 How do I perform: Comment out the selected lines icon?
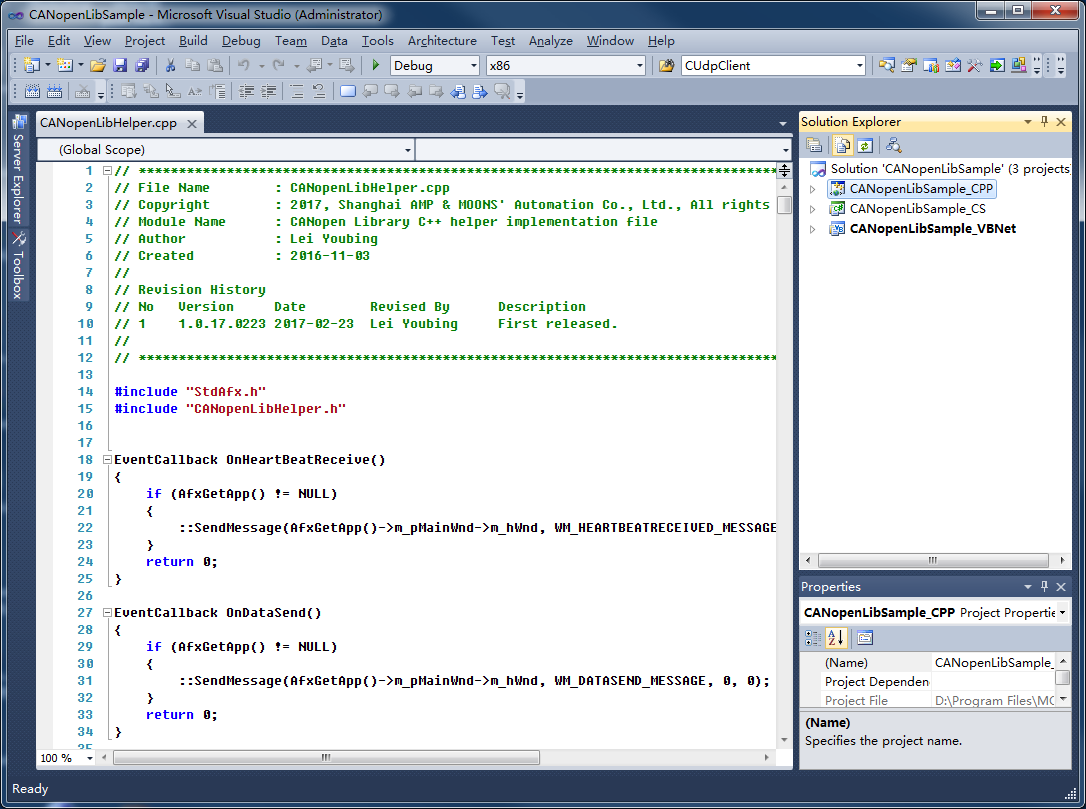[297, 91]
